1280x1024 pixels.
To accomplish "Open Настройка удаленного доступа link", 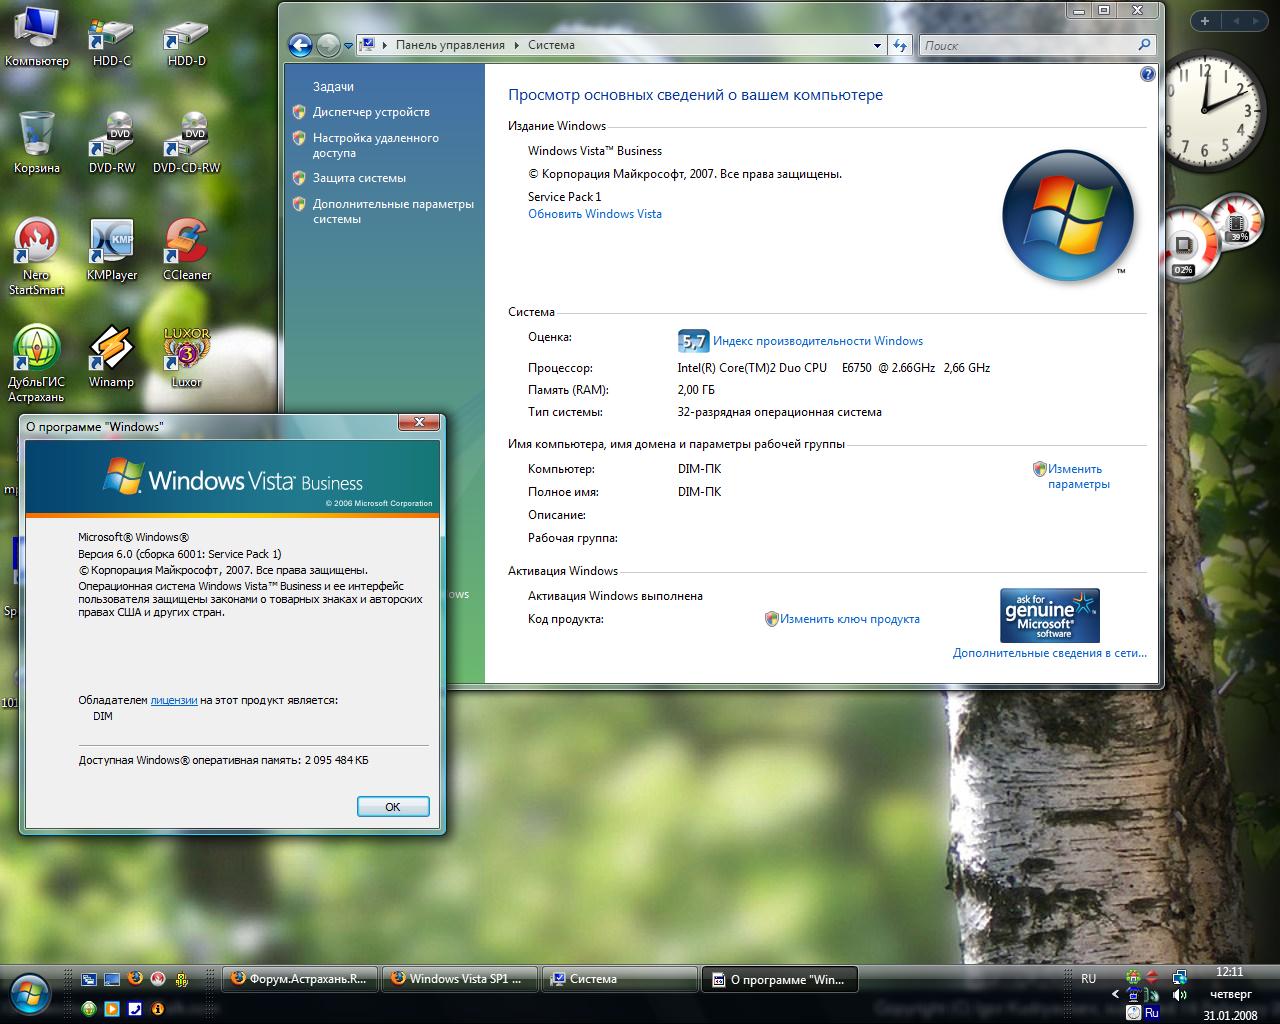I will tap(375, 145).
